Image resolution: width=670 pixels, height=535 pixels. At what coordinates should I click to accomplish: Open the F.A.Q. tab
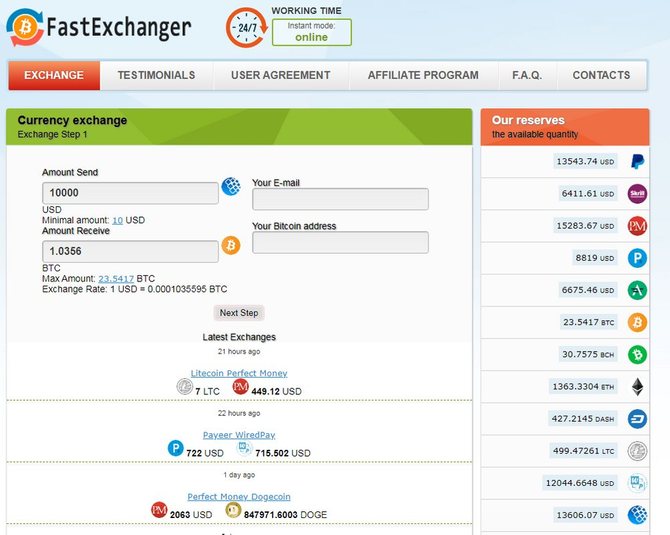click(x=527, y=75)
